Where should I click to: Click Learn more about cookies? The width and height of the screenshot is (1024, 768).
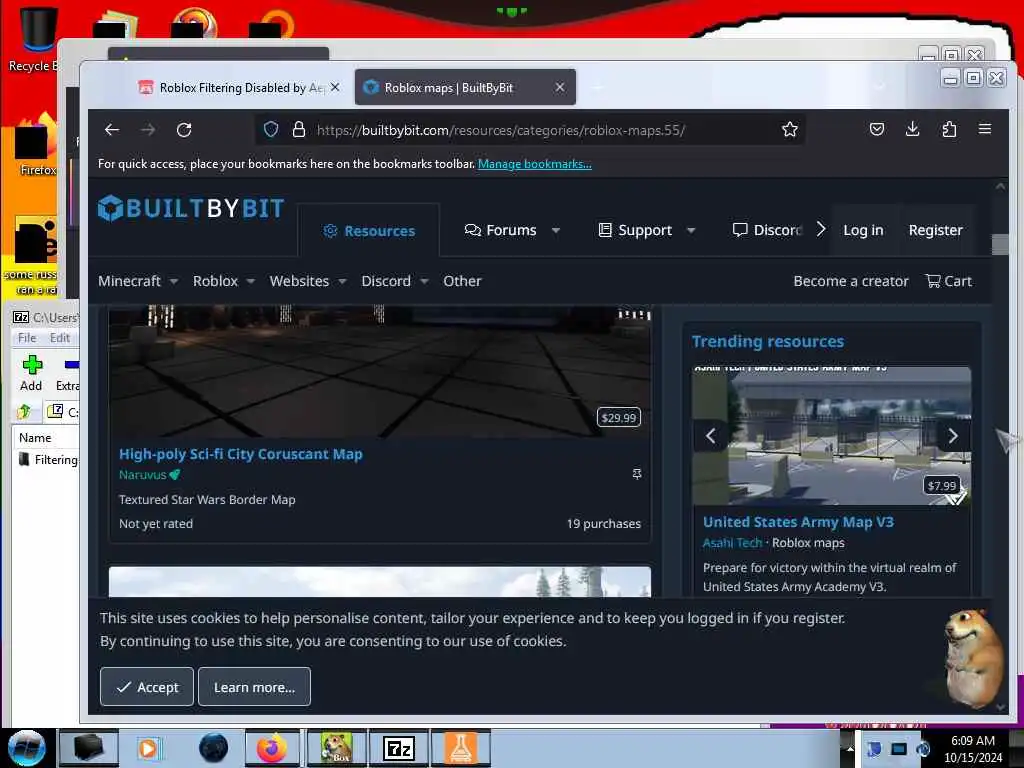[x=254, y=687]
